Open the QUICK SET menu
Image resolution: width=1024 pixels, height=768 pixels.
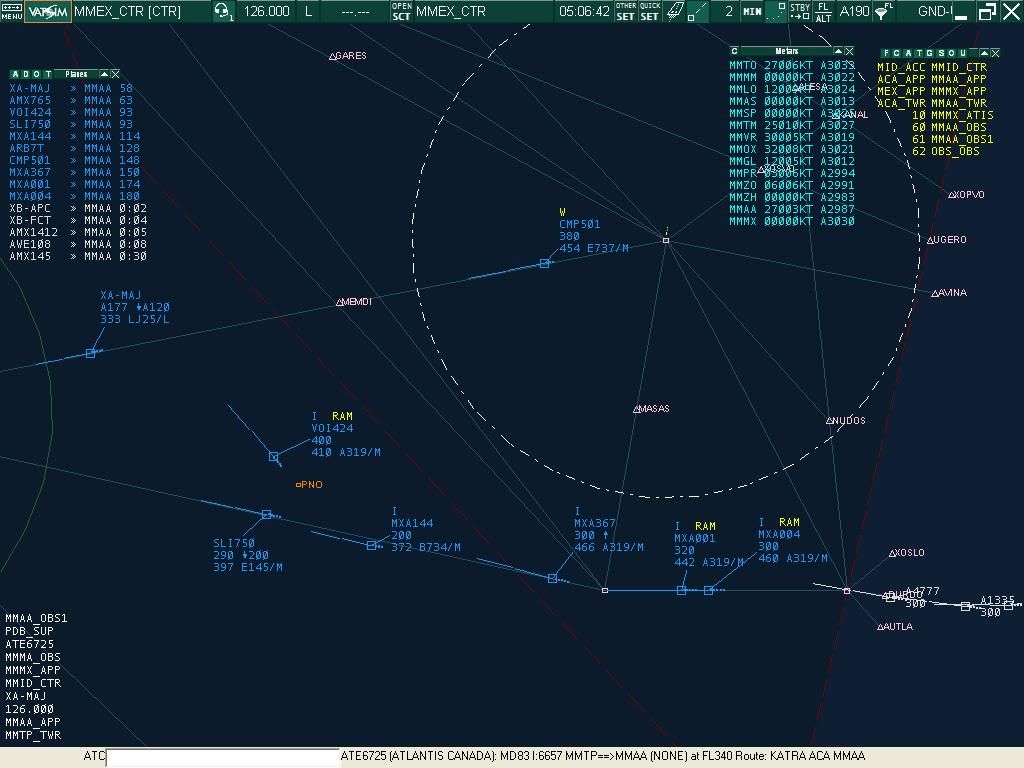point(650,12)
